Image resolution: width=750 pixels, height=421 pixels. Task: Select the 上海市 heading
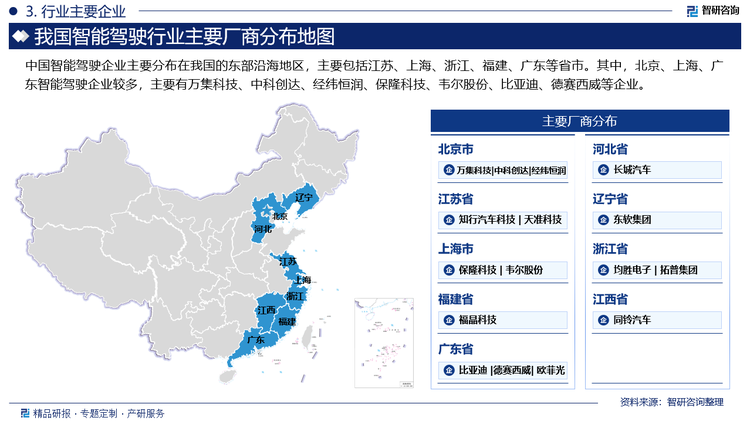[x=455, y=249]
